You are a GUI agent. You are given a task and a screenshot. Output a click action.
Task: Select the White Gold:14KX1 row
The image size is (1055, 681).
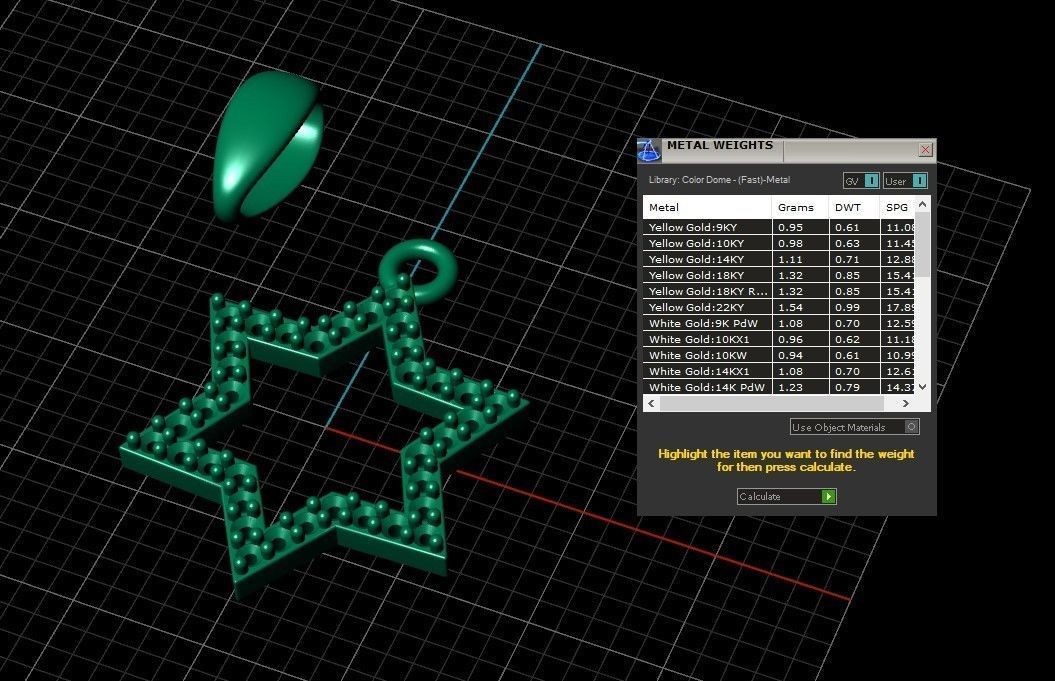[x=779, y=371]
